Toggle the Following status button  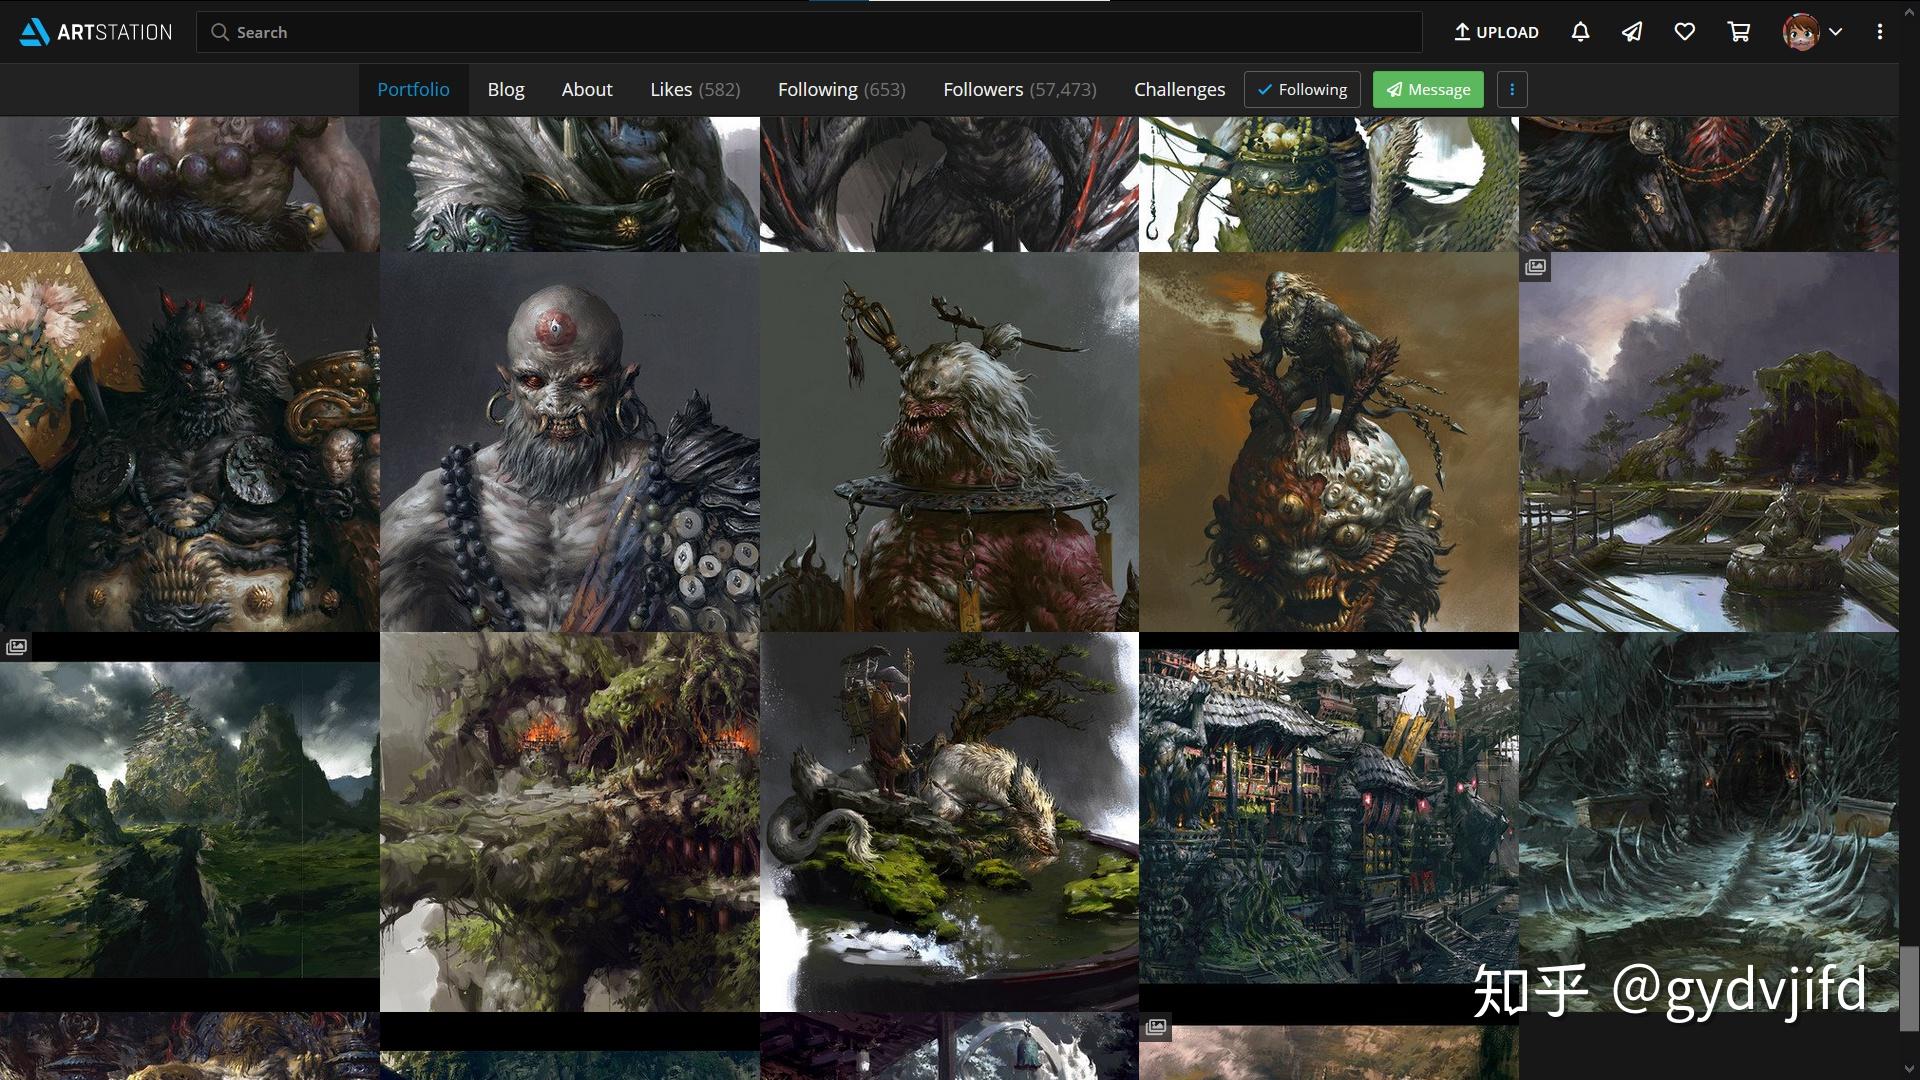click(x=1302, y=90)
